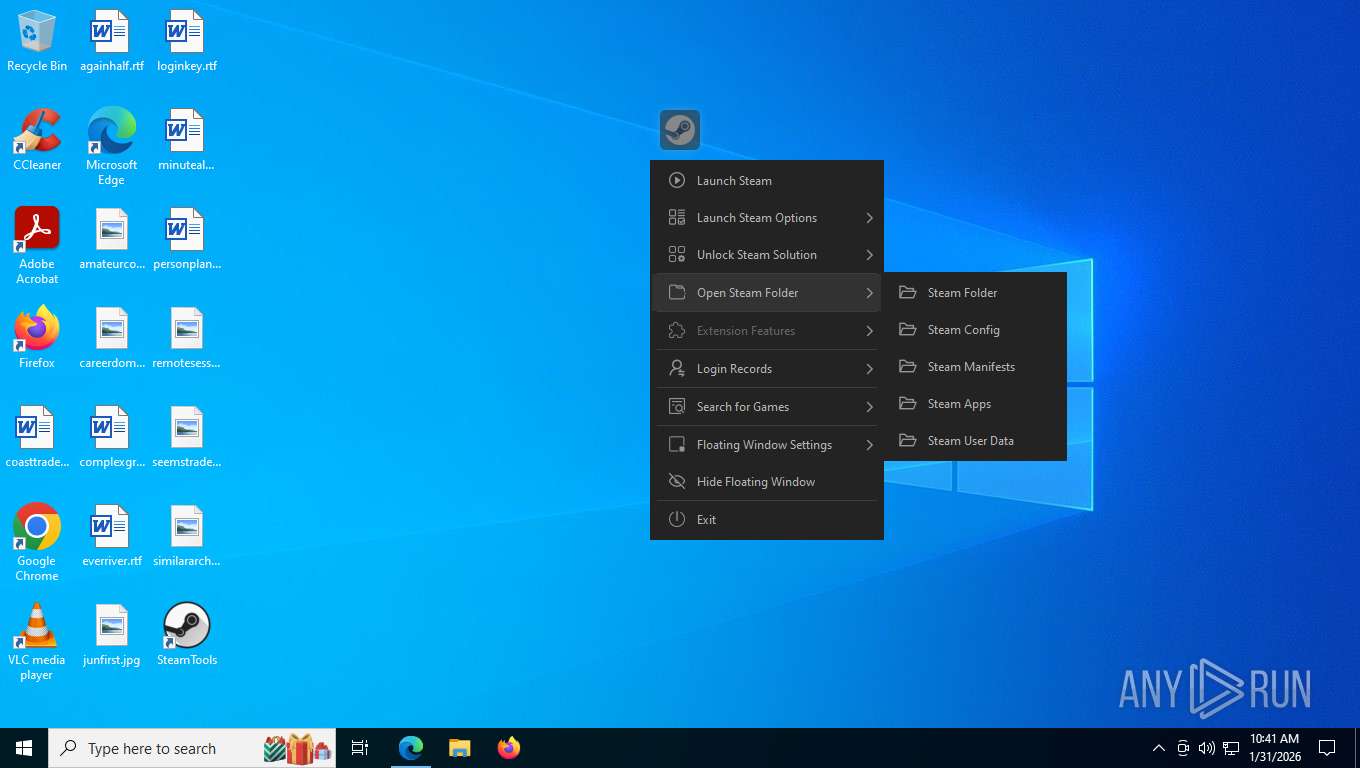Viewport: 1360px width, 768px height.
Task: Open Firefox from the taskbar
Action: click(509, 748)
